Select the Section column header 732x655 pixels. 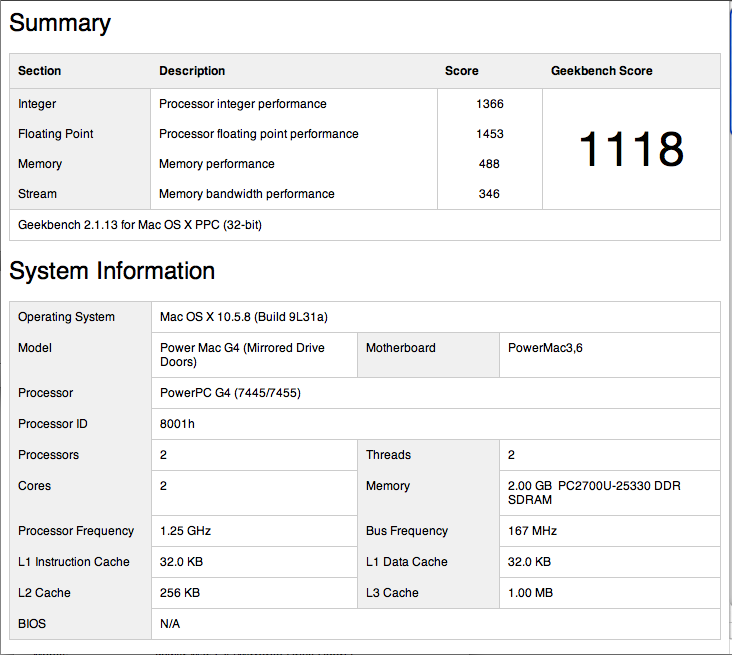pos(40,71)
